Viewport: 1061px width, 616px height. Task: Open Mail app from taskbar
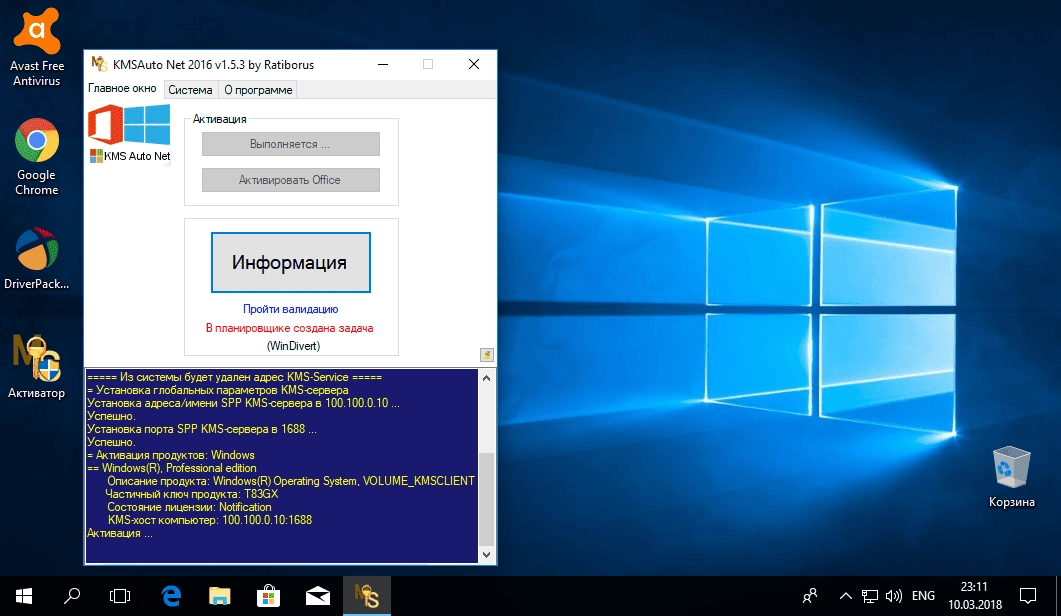click(317, 596)
